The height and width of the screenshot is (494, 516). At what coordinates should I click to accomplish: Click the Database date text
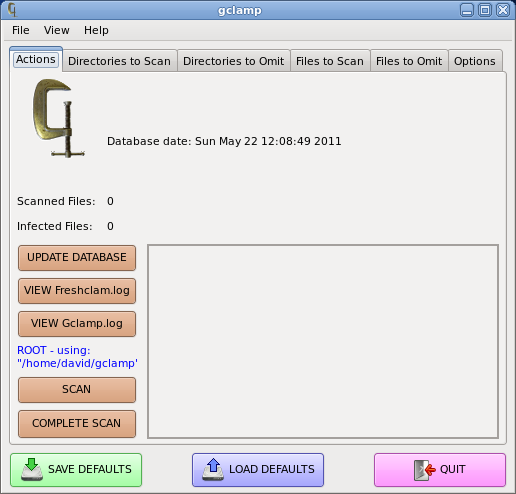pyautogui.click(x=224, y=141)
